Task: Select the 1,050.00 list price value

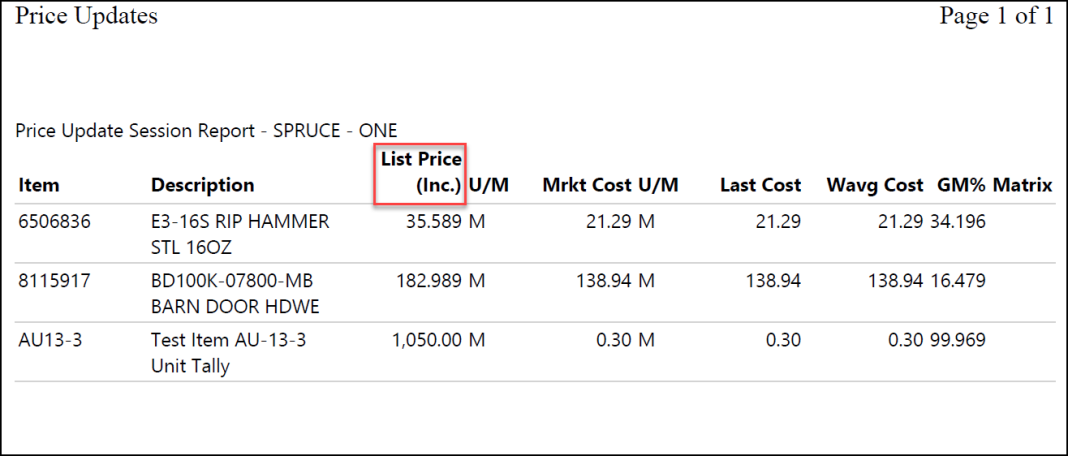Action: [x=427, y=340]
